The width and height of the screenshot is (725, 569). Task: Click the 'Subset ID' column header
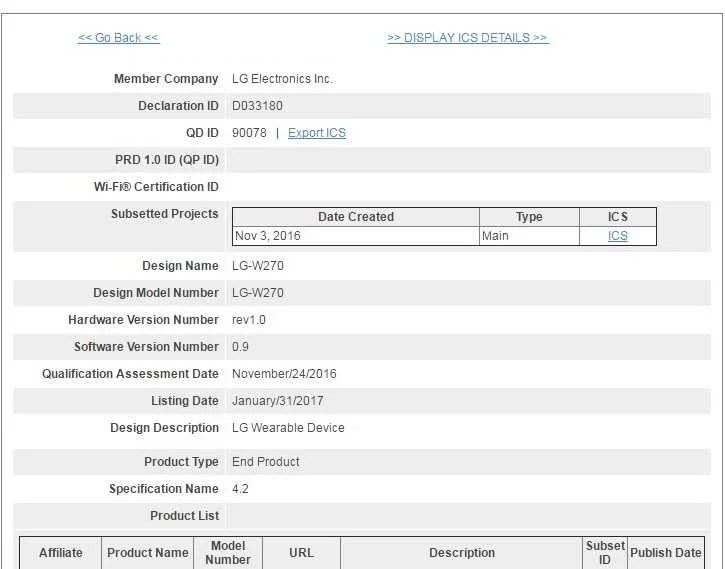(x=605, y=553)
